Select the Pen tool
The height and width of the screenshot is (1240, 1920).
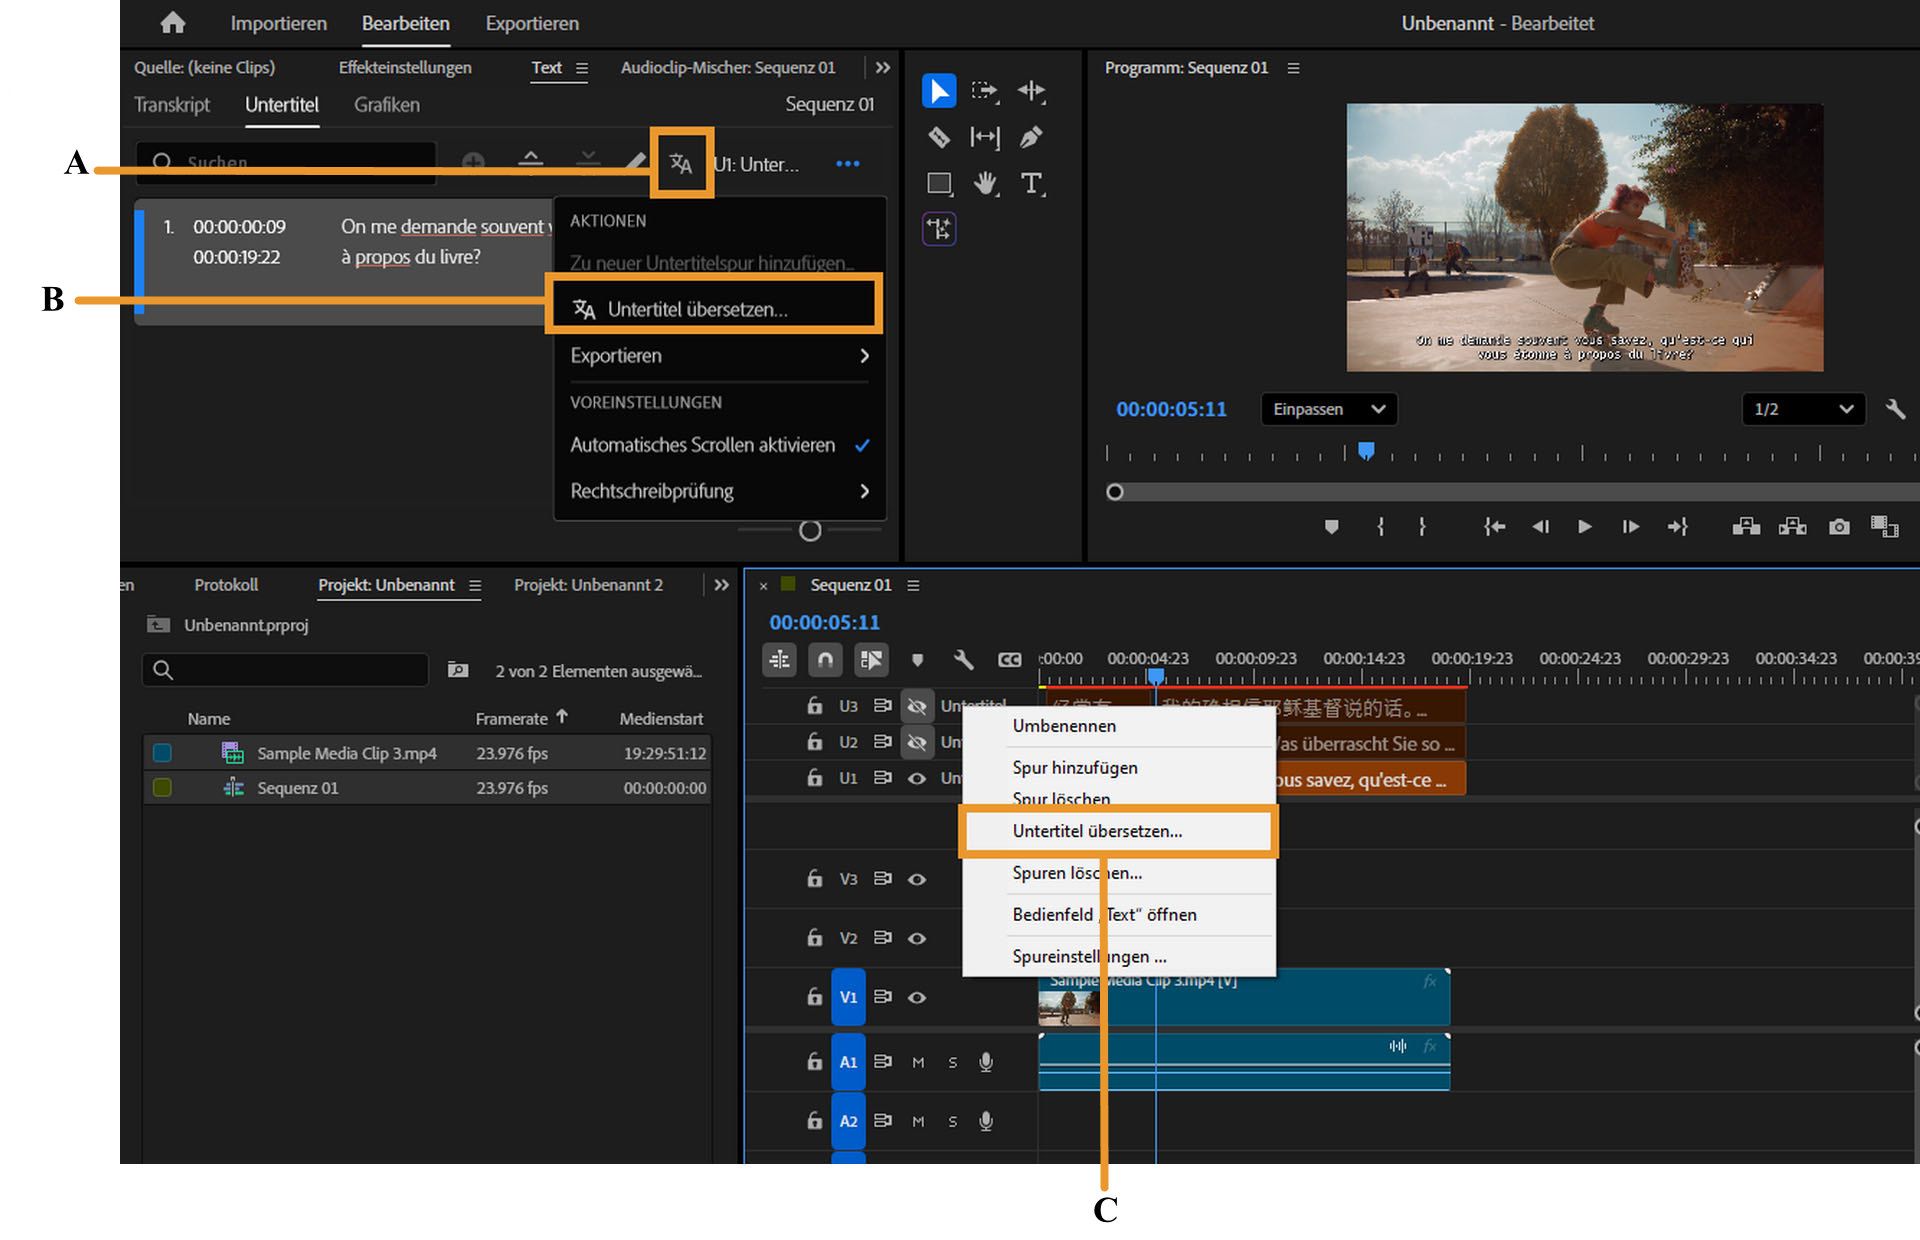tap(1031, 137)
